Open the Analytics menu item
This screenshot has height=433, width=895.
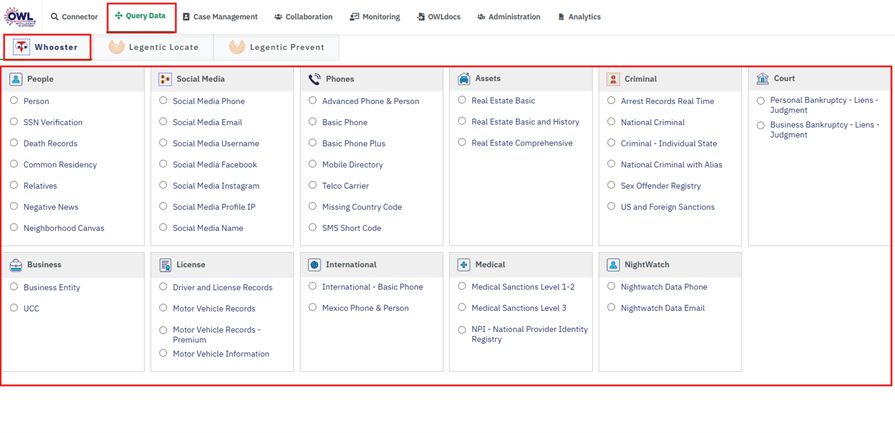(579, 17)
